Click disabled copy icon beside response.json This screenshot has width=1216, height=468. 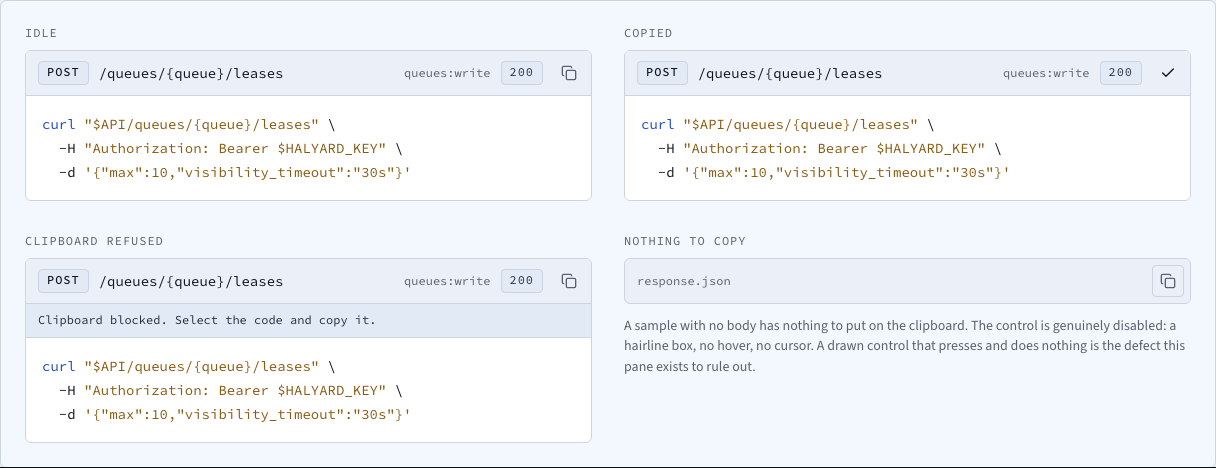point(1168,281)
